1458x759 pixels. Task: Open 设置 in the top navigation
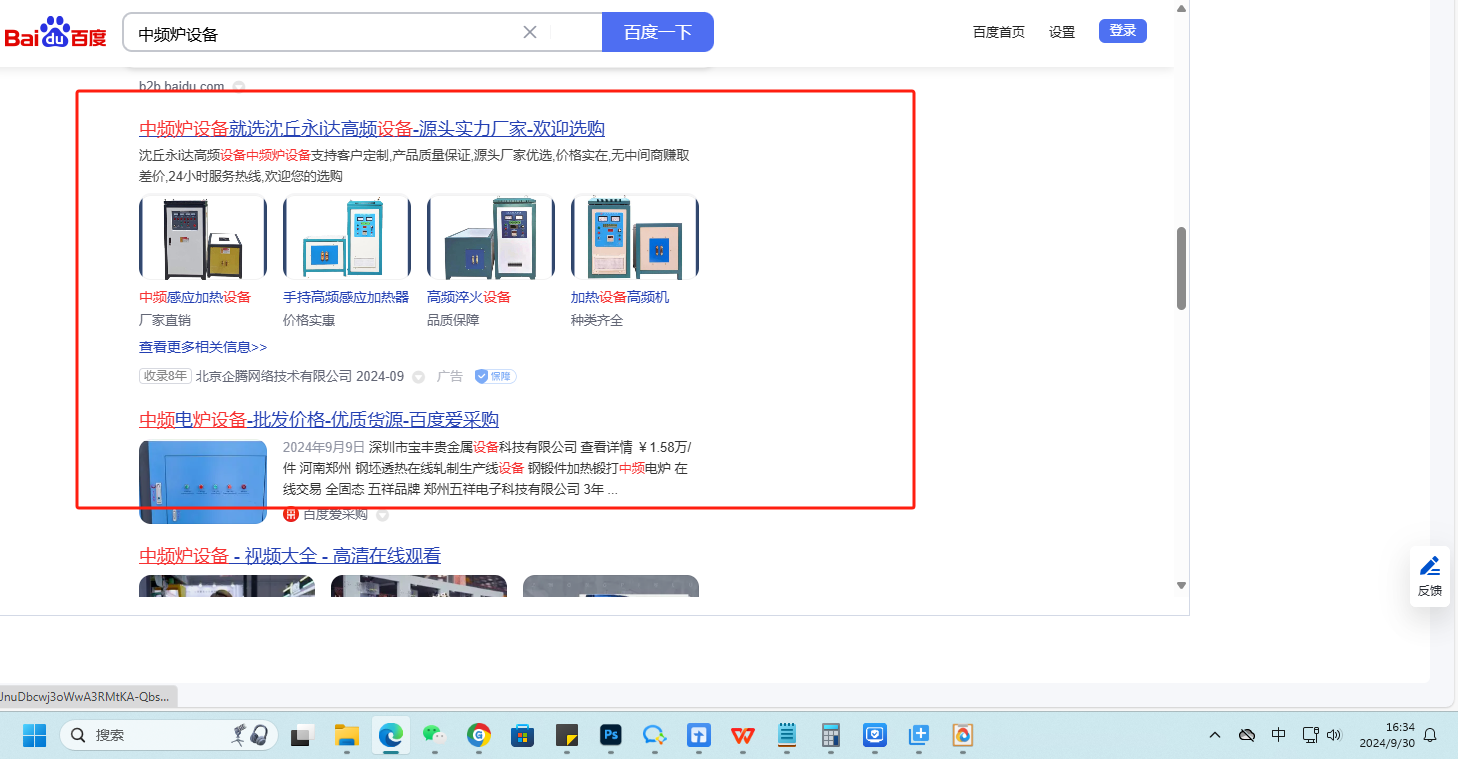pyautogui.click(x=1062, y=32)
